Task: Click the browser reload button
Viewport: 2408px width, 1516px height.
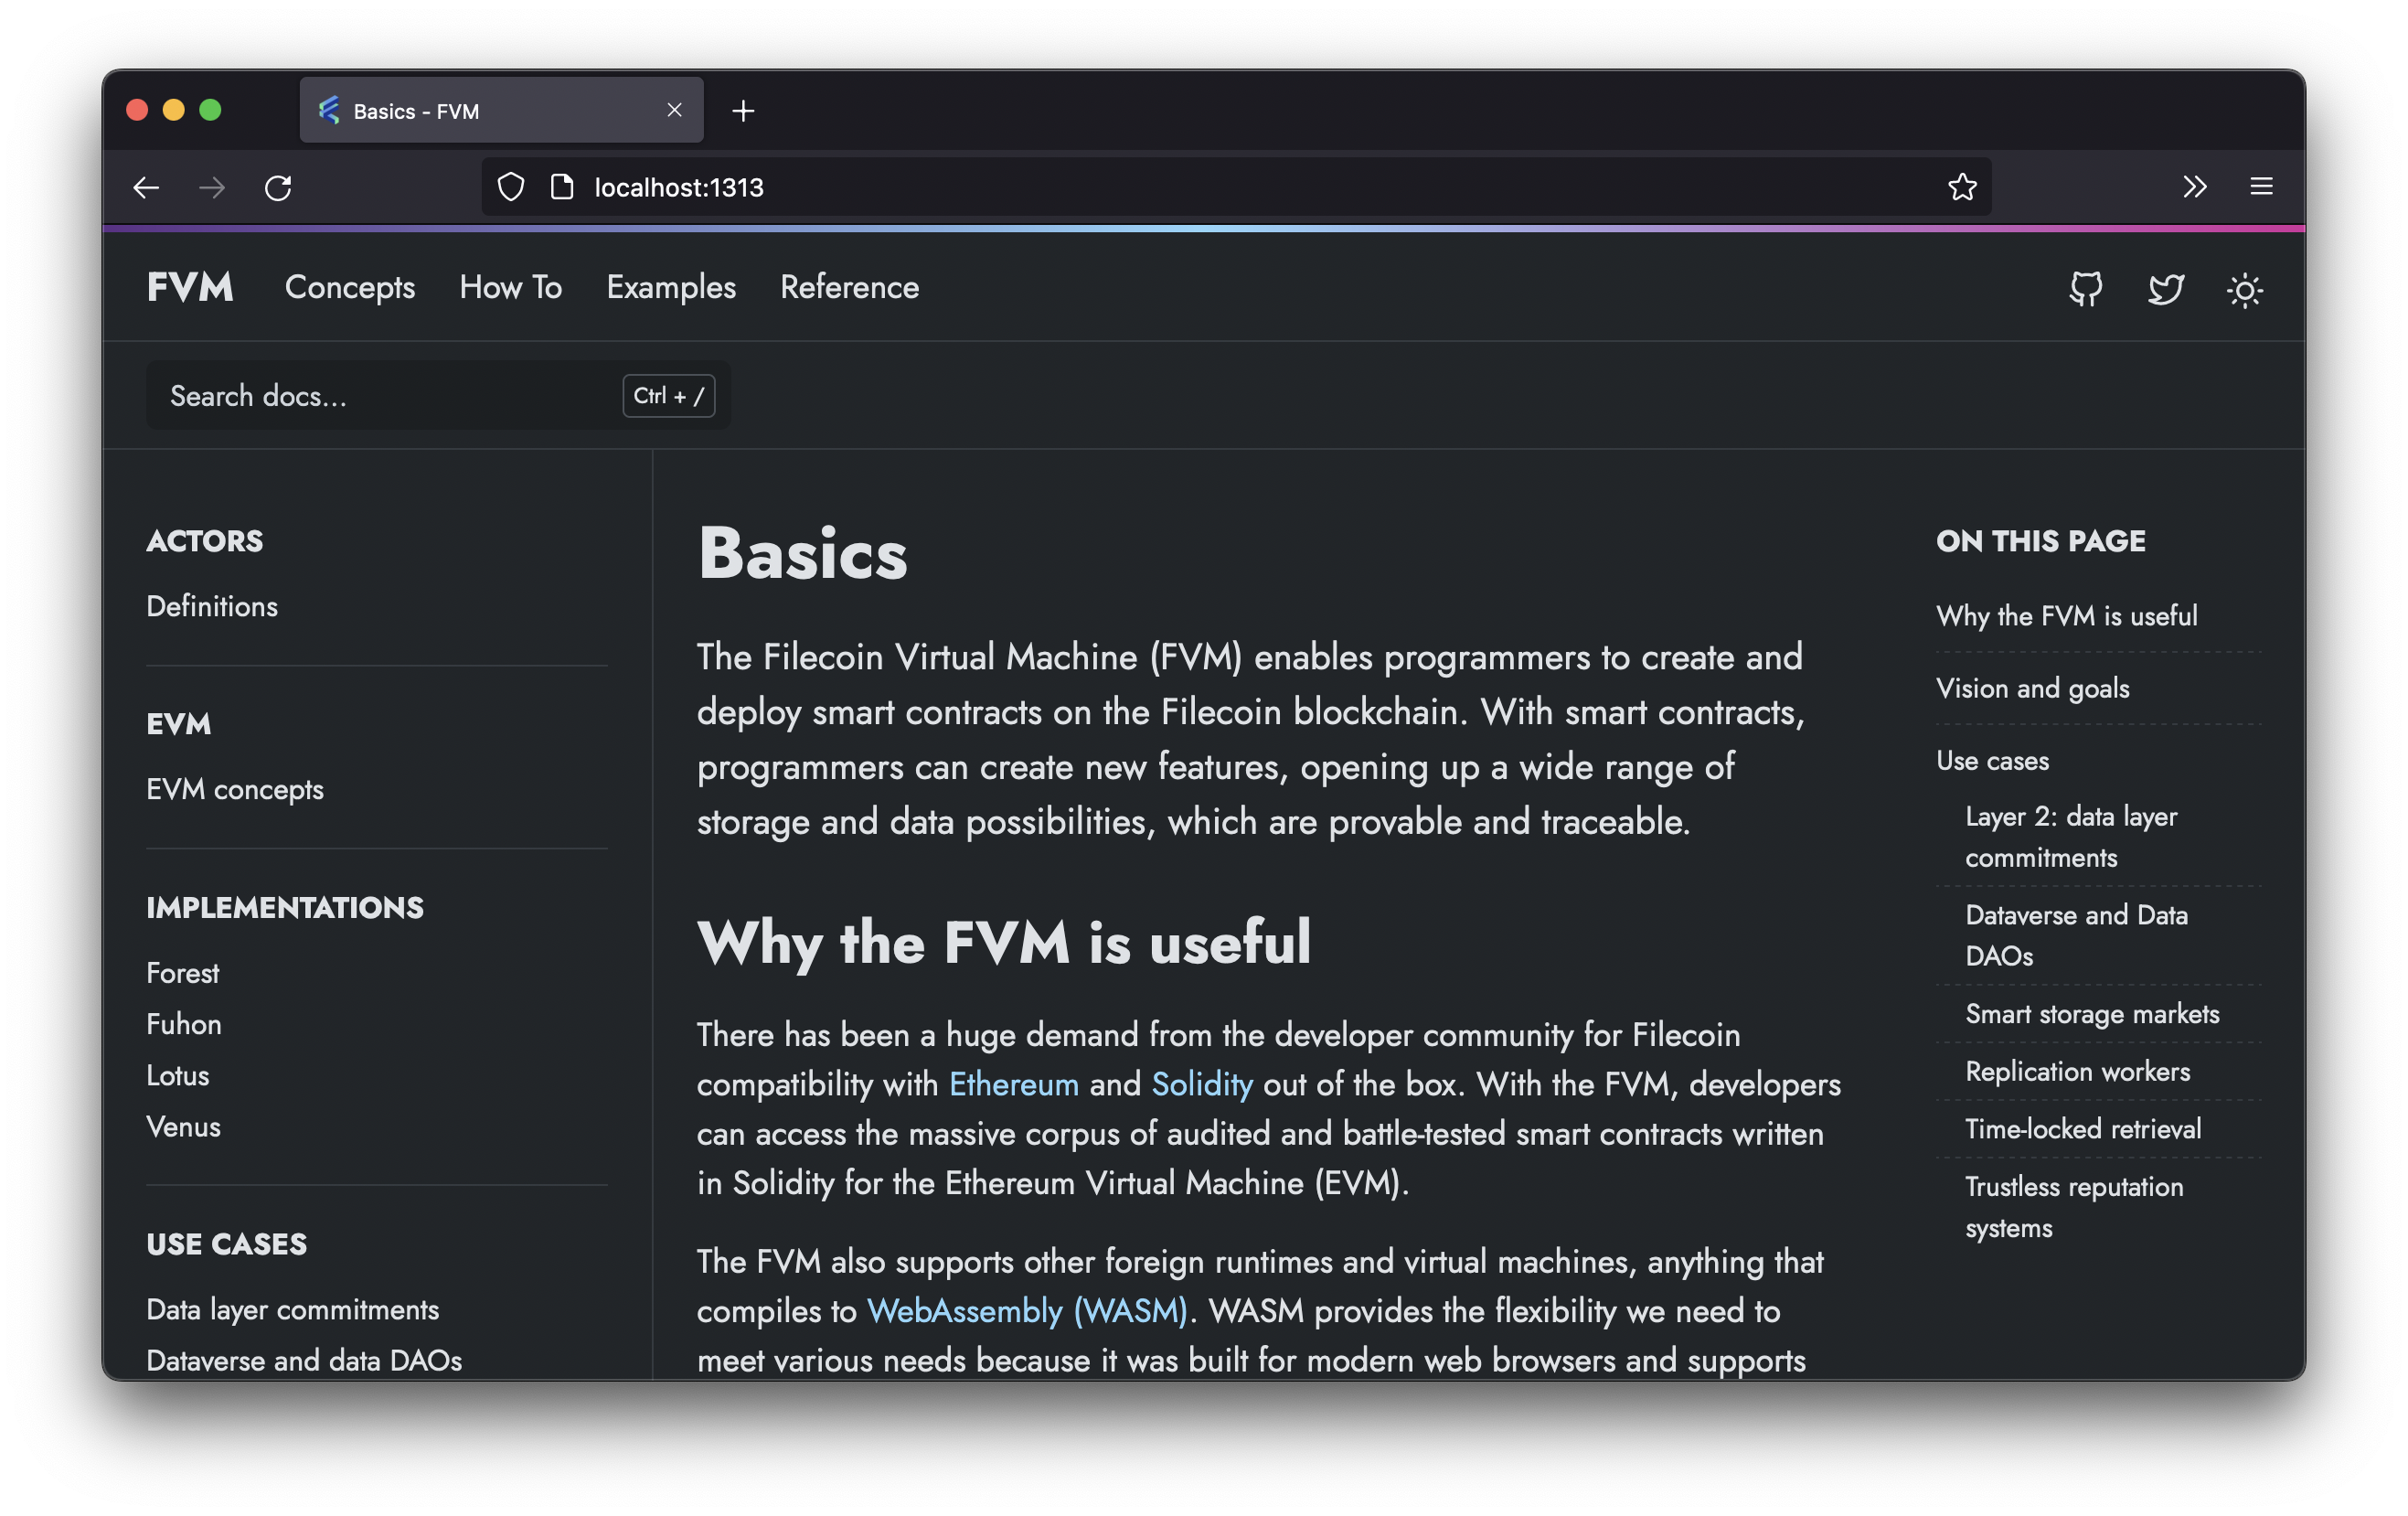Action: [x=278, y=187]
